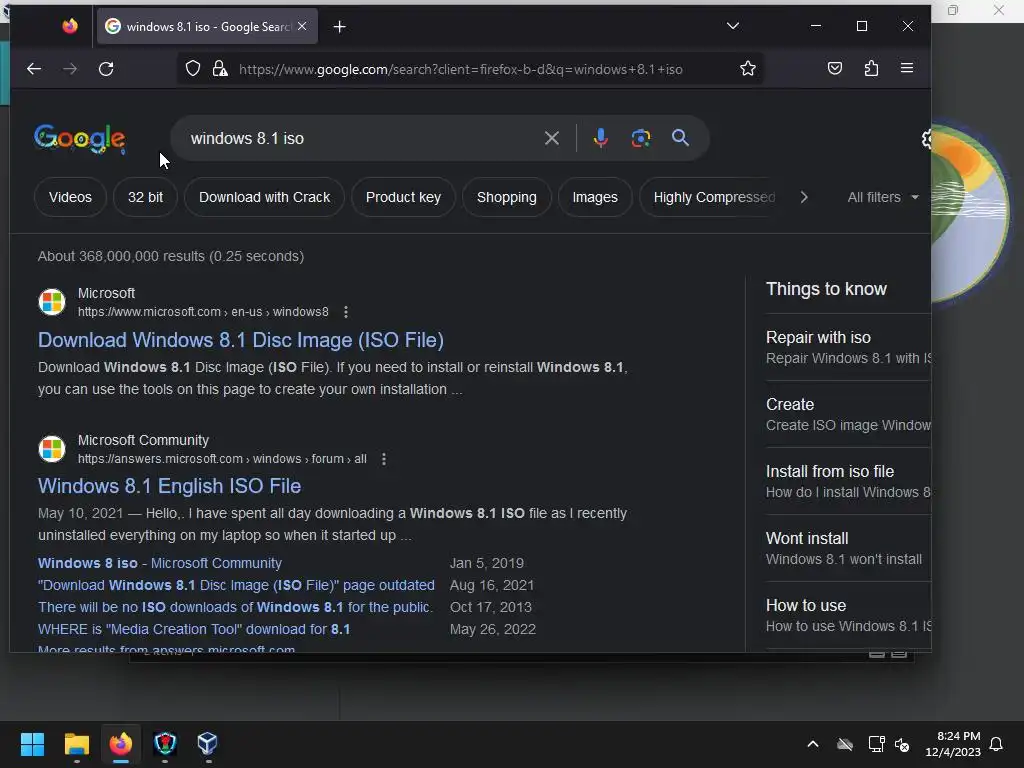The width and height of the screenshot is (1024, 768).
Task: Select Highly Compressed filter chip
Action: [714, 197]
